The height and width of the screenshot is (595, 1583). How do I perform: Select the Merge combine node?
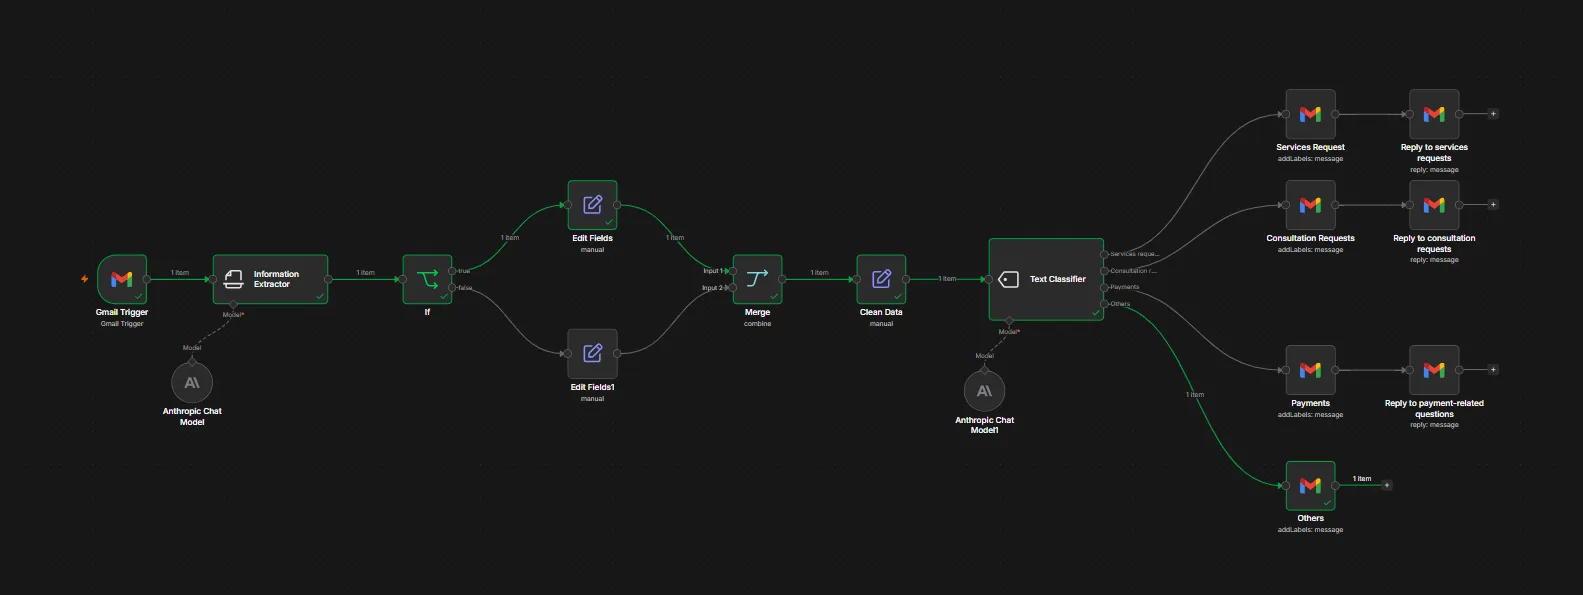click(x=758, y=279)
